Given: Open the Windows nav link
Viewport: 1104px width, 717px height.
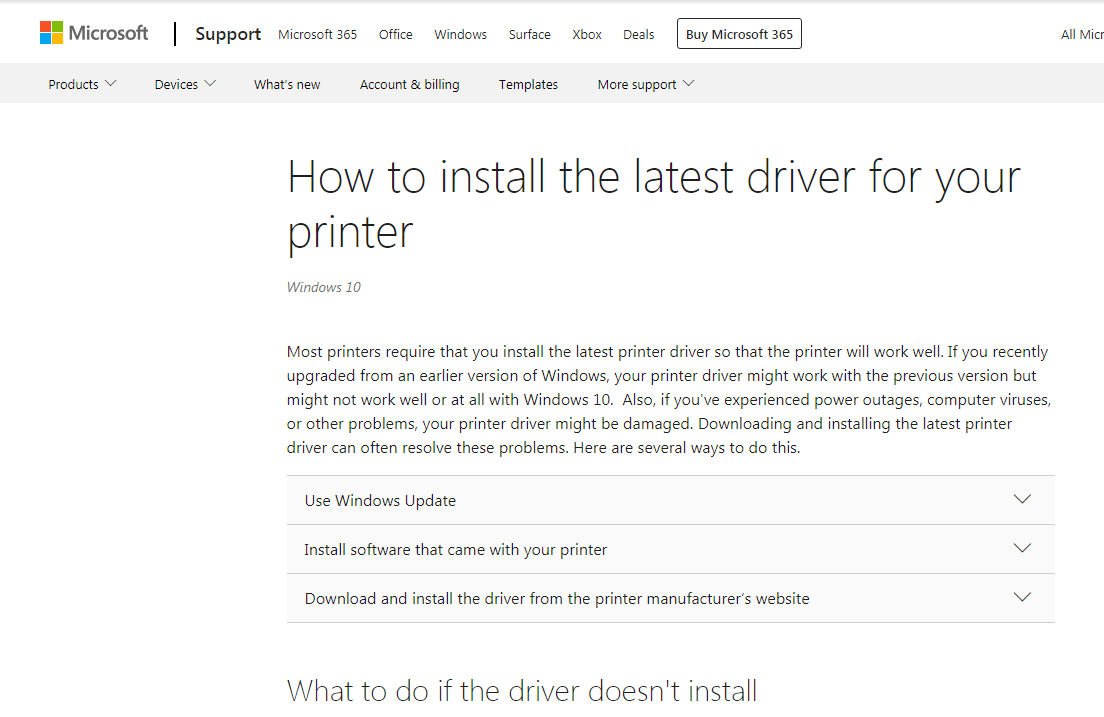Looking at the screenshot, I should pos(460,34).
